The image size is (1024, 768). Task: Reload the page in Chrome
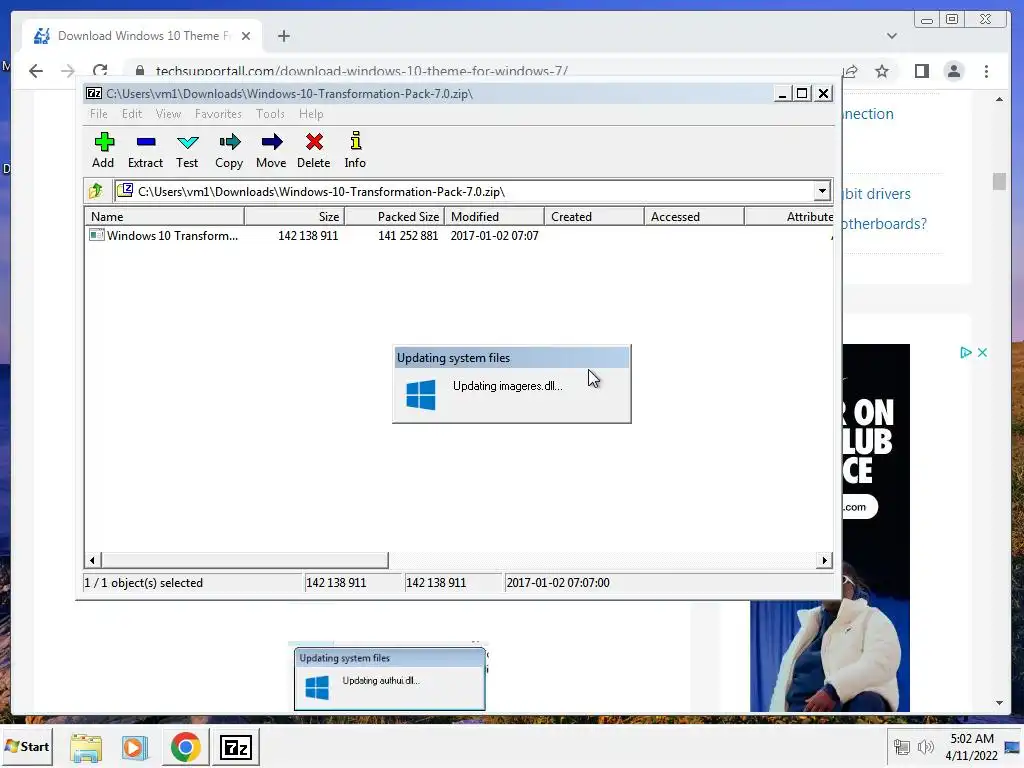click(100, 71)
